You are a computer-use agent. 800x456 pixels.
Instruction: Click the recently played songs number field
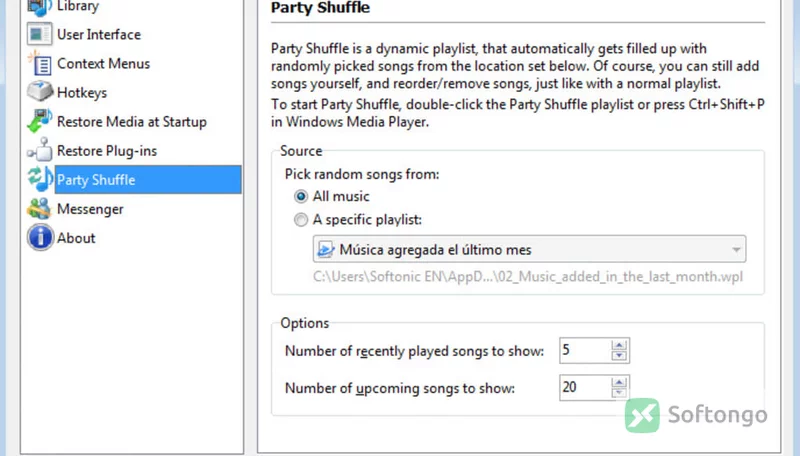coord(585,350)
